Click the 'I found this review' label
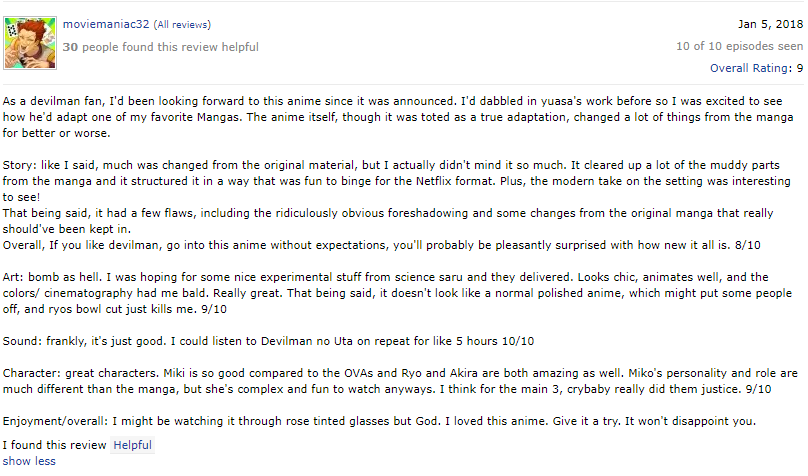 (54, 444)
